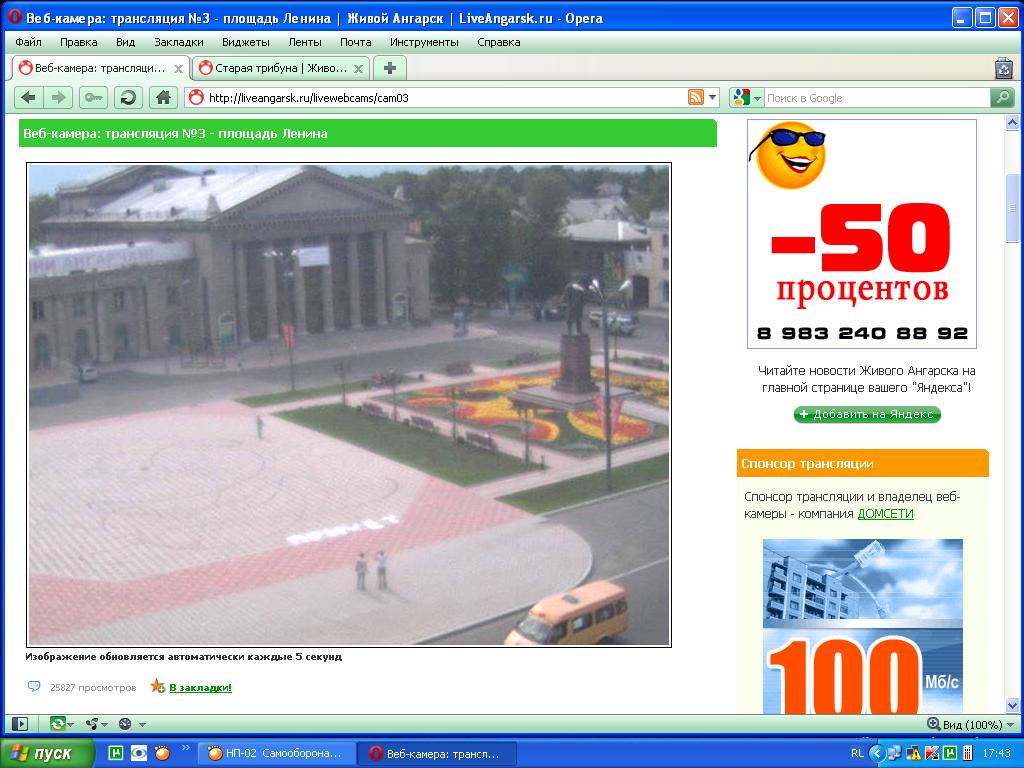The width and height of the screenshot is (1024, 768).
Task: Click the В закладки! link
Action: click(200, 687)
